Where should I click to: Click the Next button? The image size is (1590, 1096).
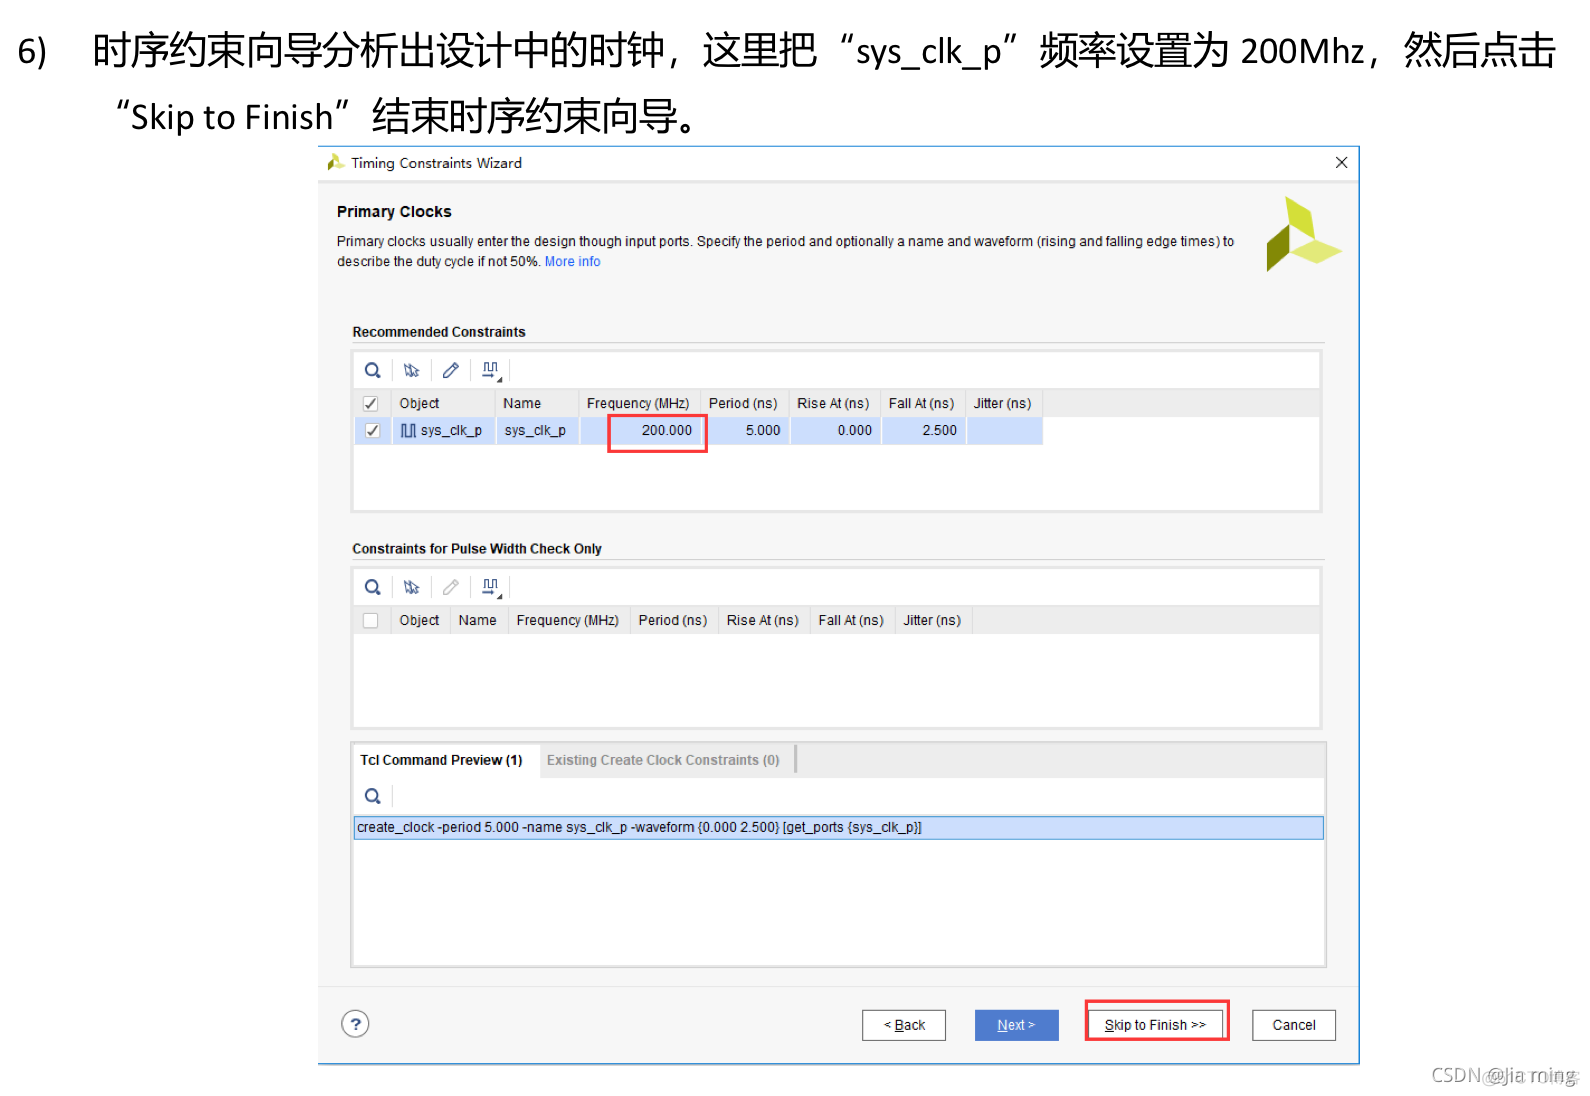coord(1016,1025)
